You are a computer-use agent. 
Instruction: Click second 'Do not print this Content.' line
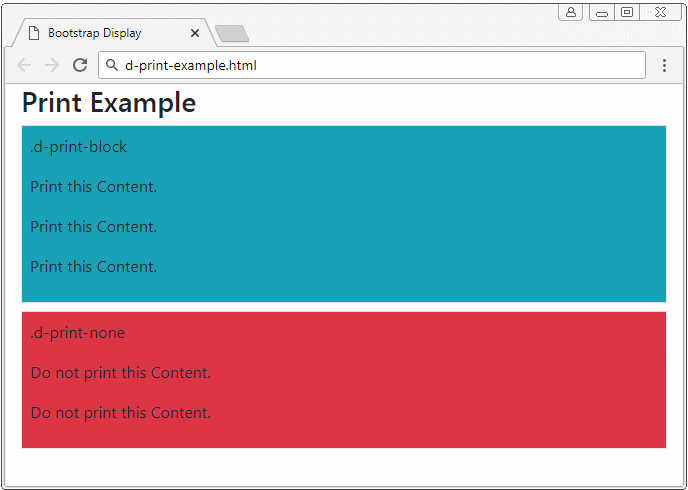(121, 413)
